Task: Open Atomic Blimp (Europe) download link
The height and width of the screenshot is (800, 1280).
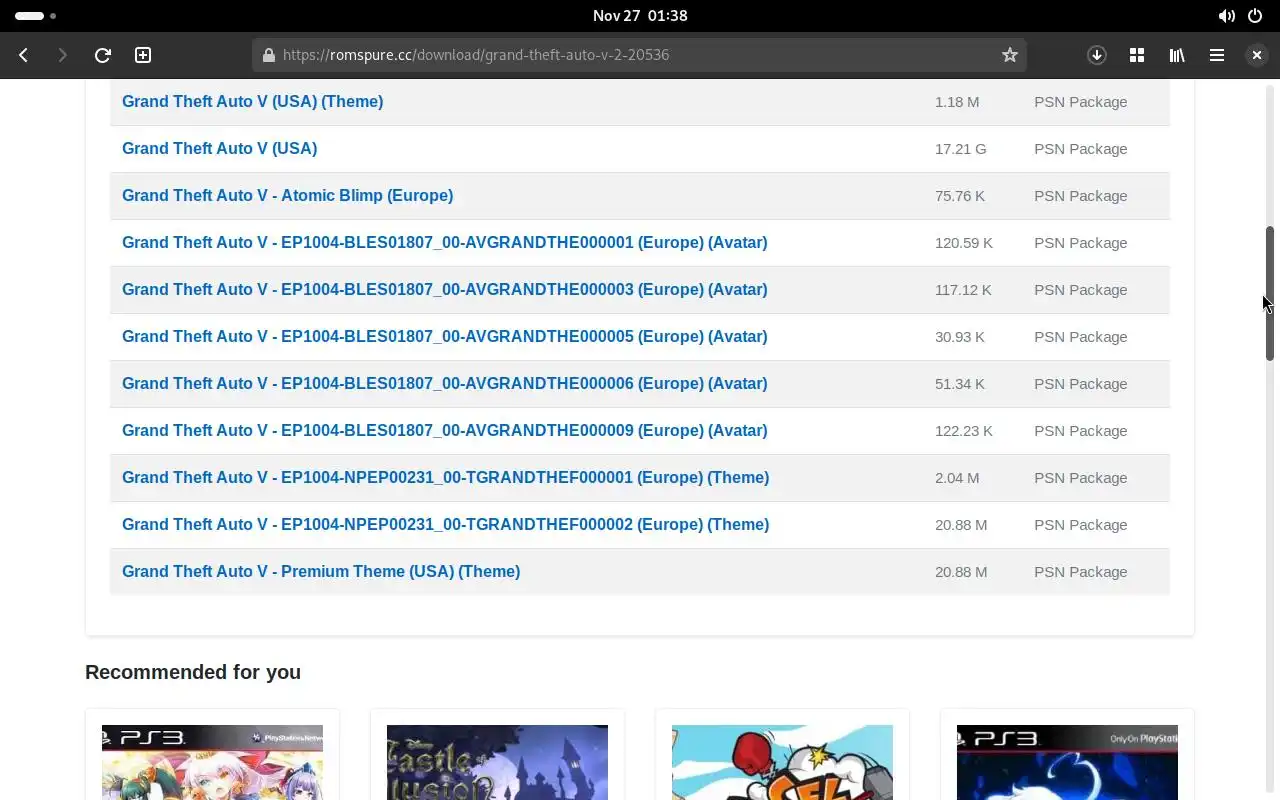Action: [x=287, y=195]
